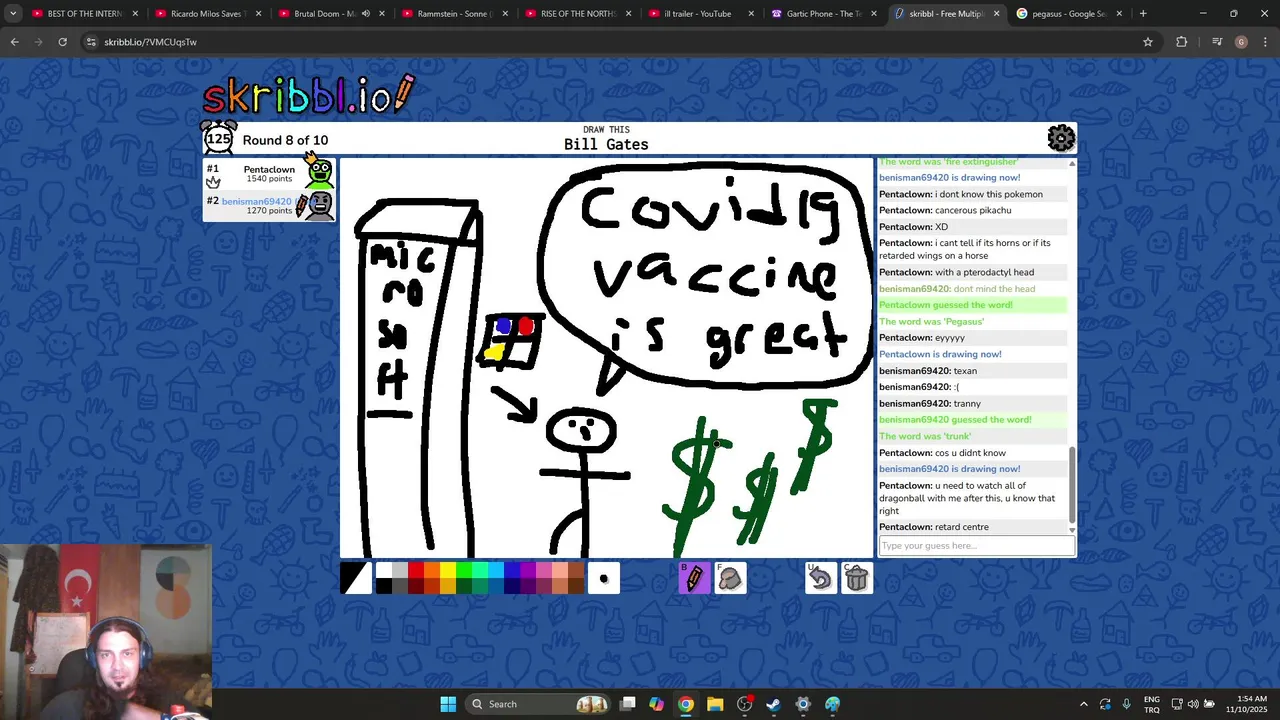Bookmark this page with the star

(x=1148, y=42)
